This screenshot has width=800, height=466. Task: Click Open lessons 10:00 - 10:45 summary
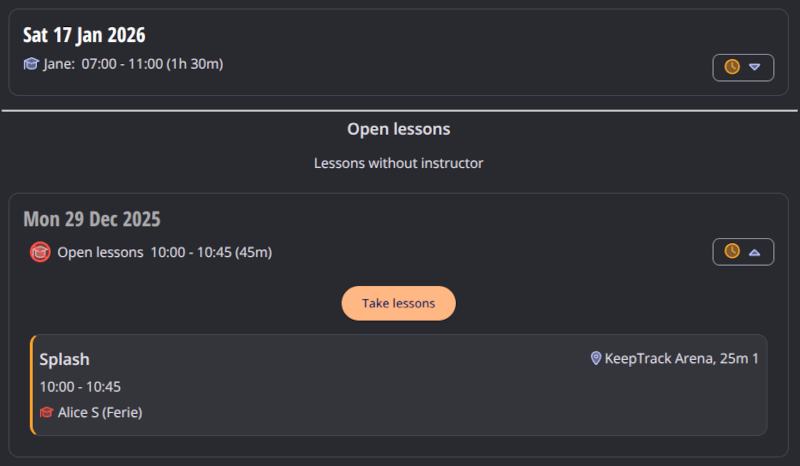tap(164, 252)
